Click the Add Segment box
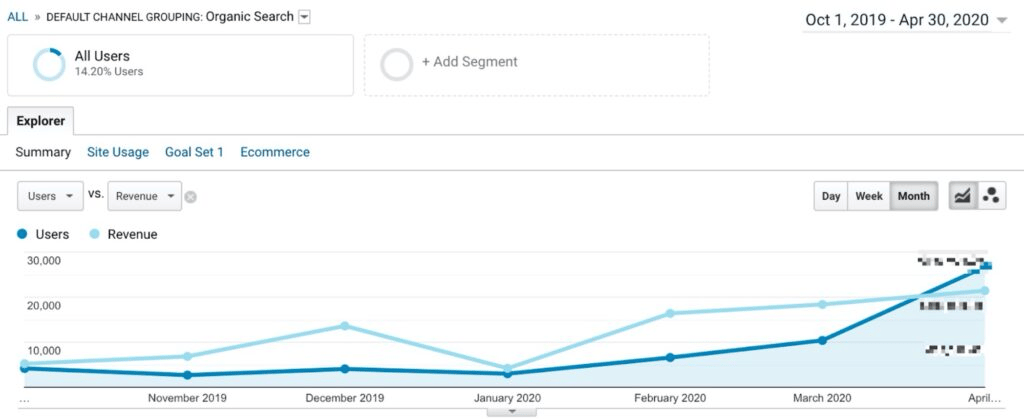The height and width of the screenshot is (419, 1024). (537, 65)
